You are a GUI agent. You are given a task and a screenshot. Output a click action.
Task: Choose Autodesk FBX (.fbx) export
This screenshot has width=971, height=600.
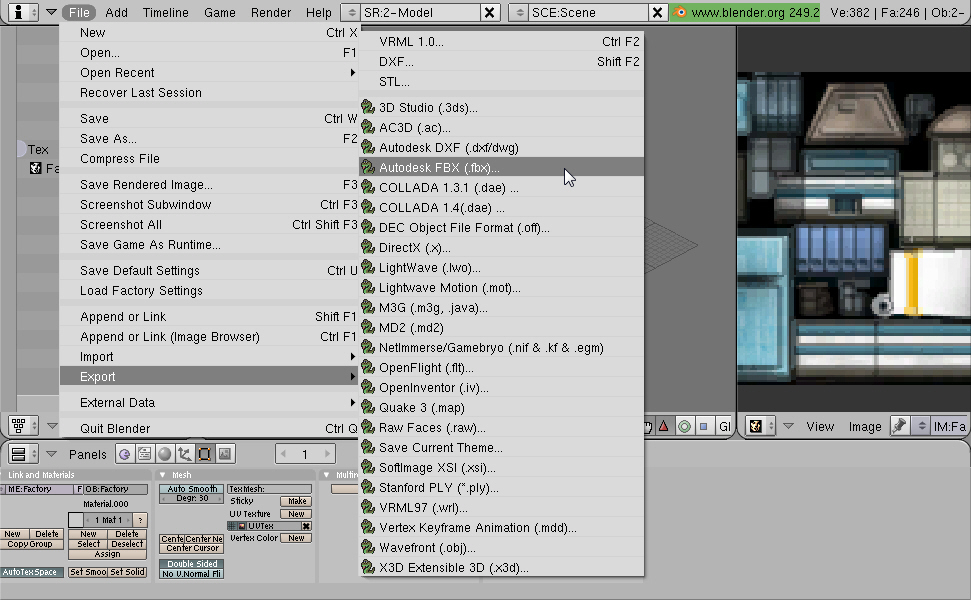tap(501, 167)
